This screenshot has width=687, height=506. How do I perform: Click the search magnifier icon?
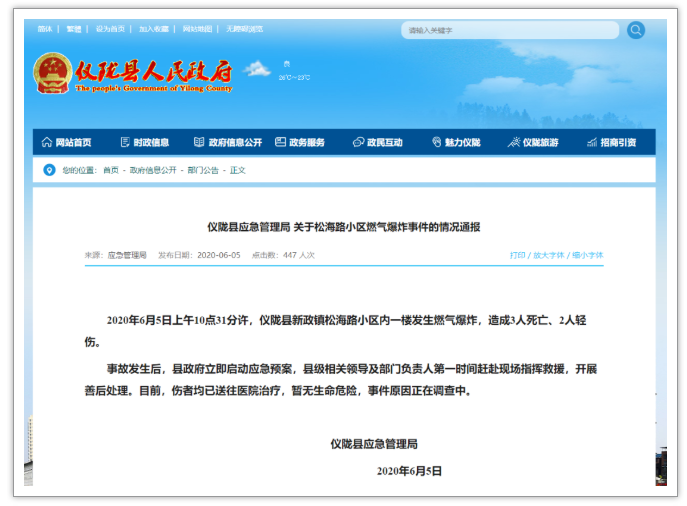(x=636, y=30)
